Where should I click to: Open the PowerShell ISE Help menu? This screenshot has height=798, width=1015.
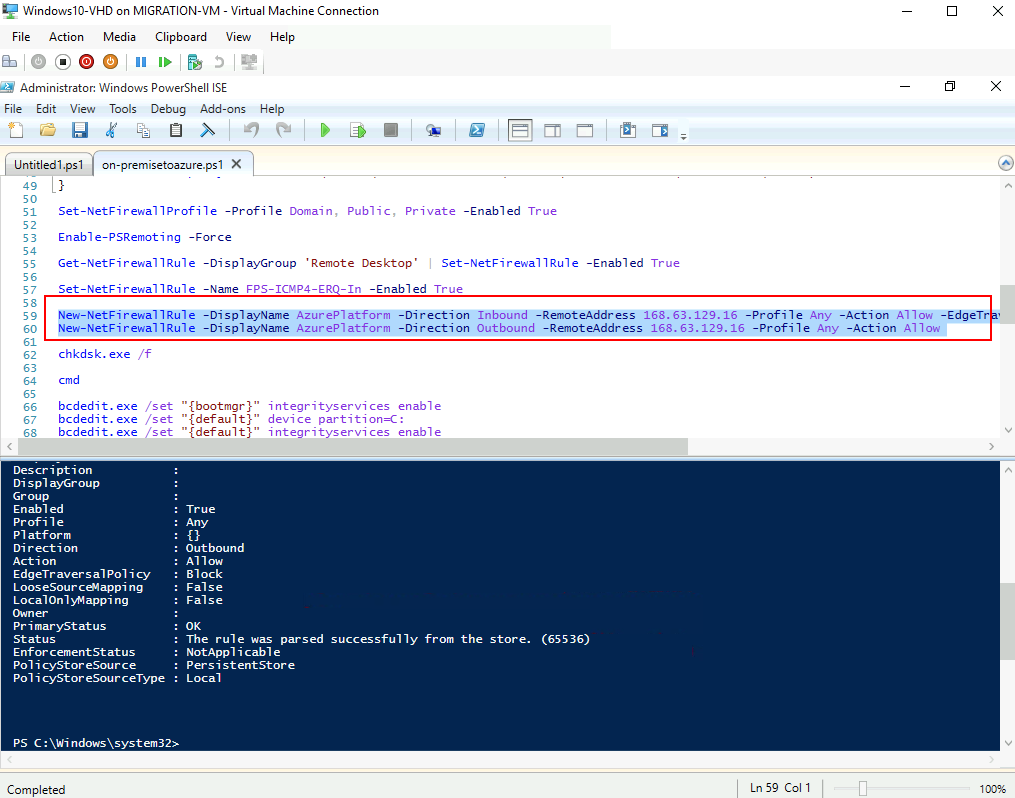click(x=272, y=109)
